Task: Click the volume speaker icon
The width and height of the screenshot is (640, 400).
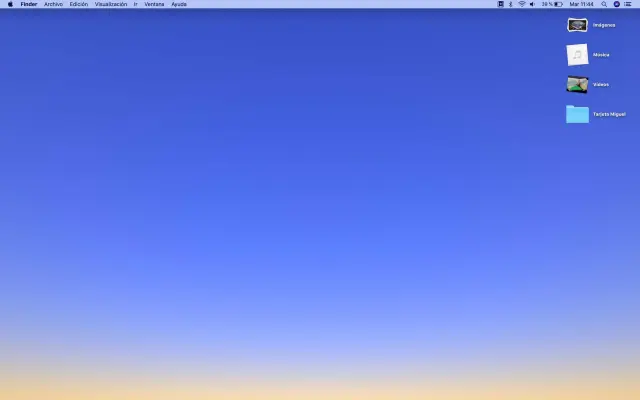Action: pyautogui.click(x=532, y=4)
